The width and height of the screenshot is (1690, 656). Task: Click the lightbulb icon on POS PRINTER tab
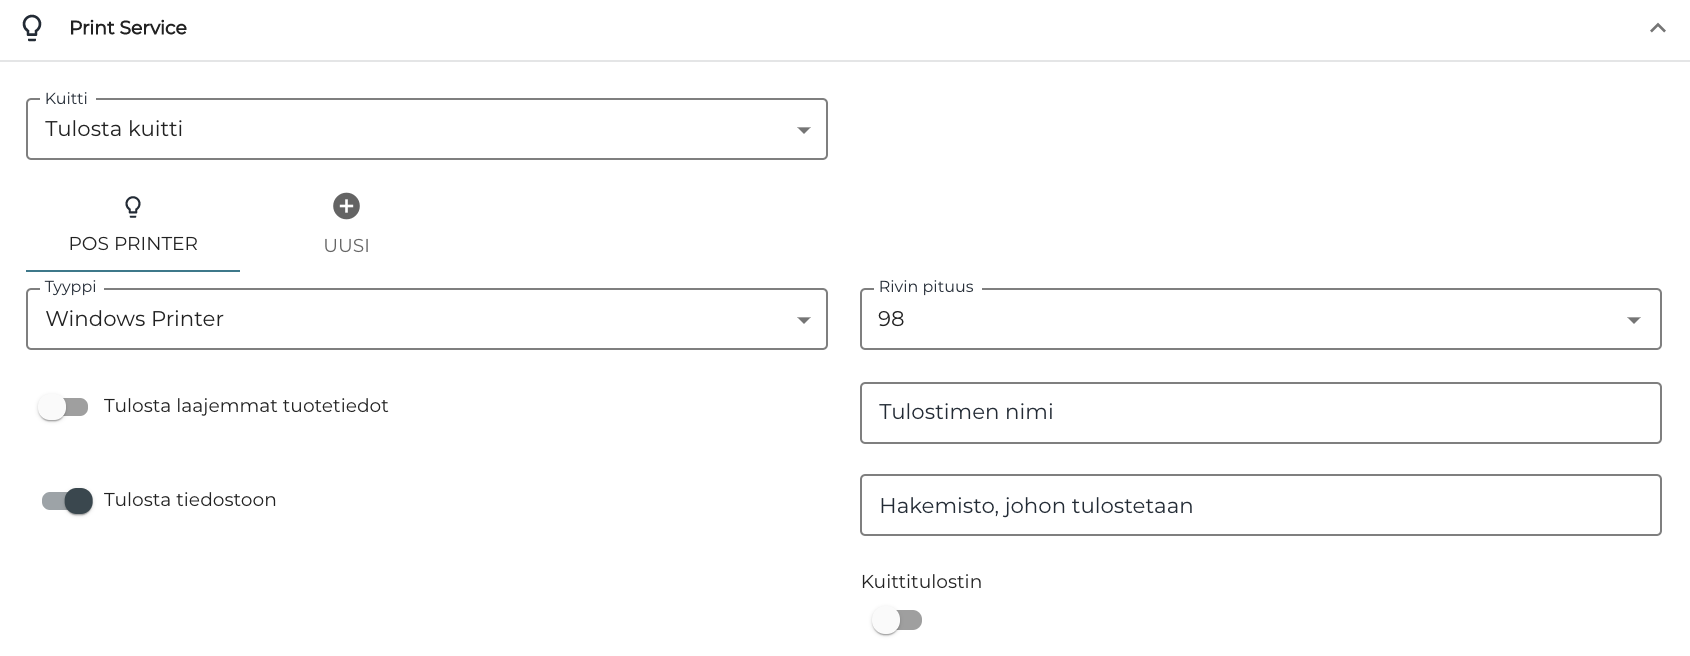[133, 207]
